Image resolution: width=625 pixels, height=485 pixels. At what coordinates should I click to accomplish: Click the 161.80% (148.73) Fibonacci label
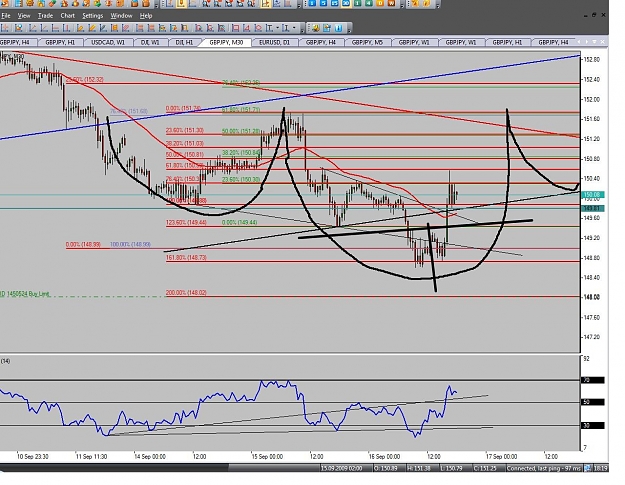tap(186, 258)
